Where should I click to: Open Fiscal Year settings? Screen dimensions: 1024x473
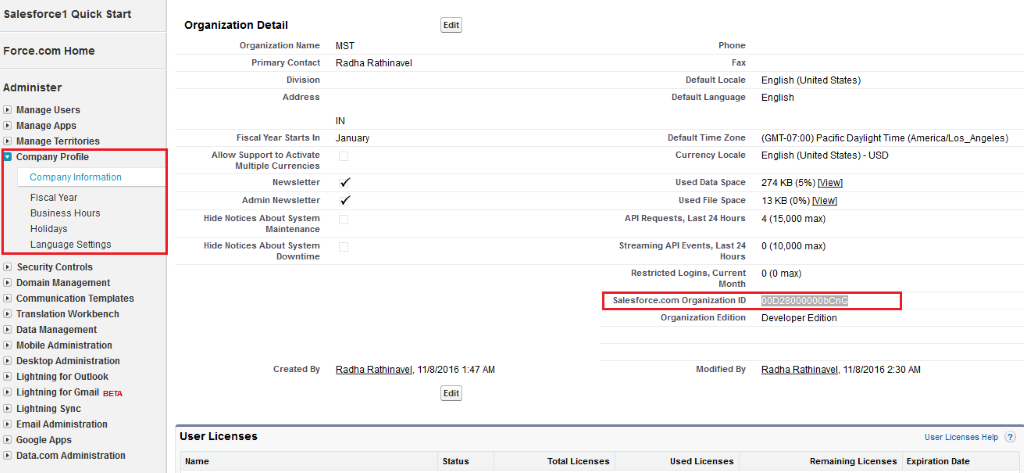[54, 197]
